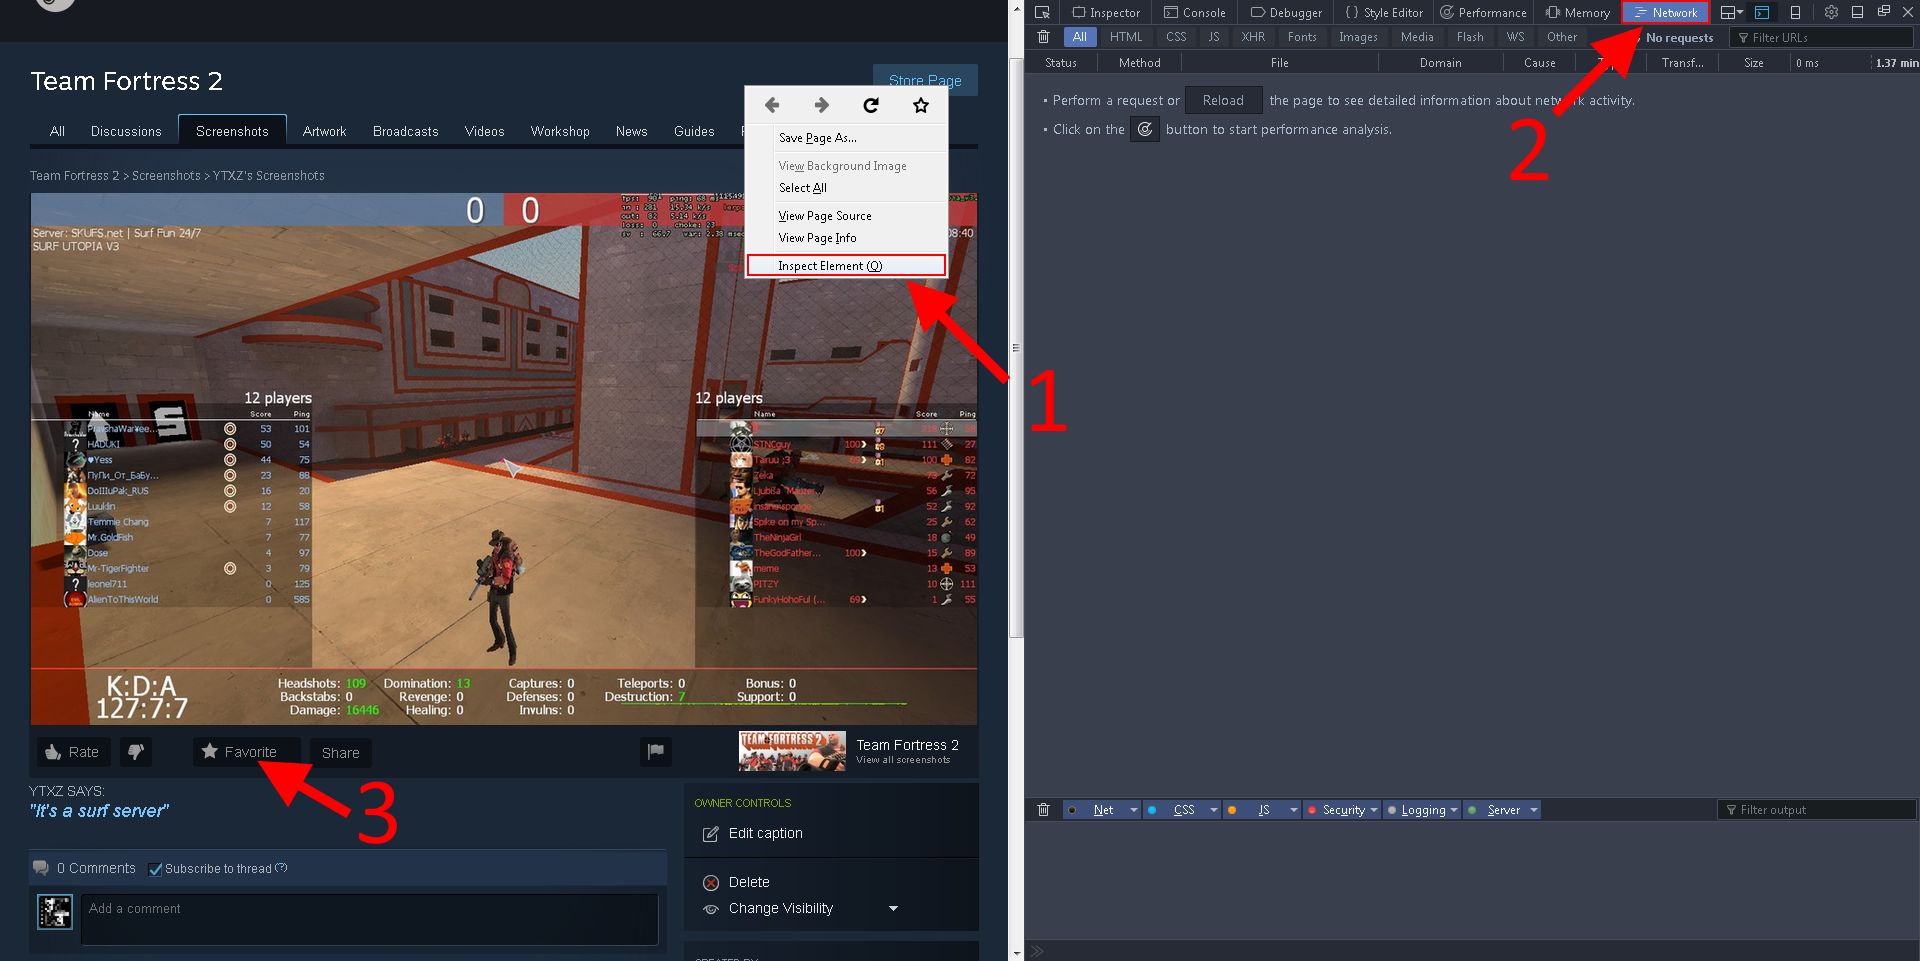Toggle the Fonts network filter
Viewport: 1920px width, 961px height.
click(x=1302, y=37)
